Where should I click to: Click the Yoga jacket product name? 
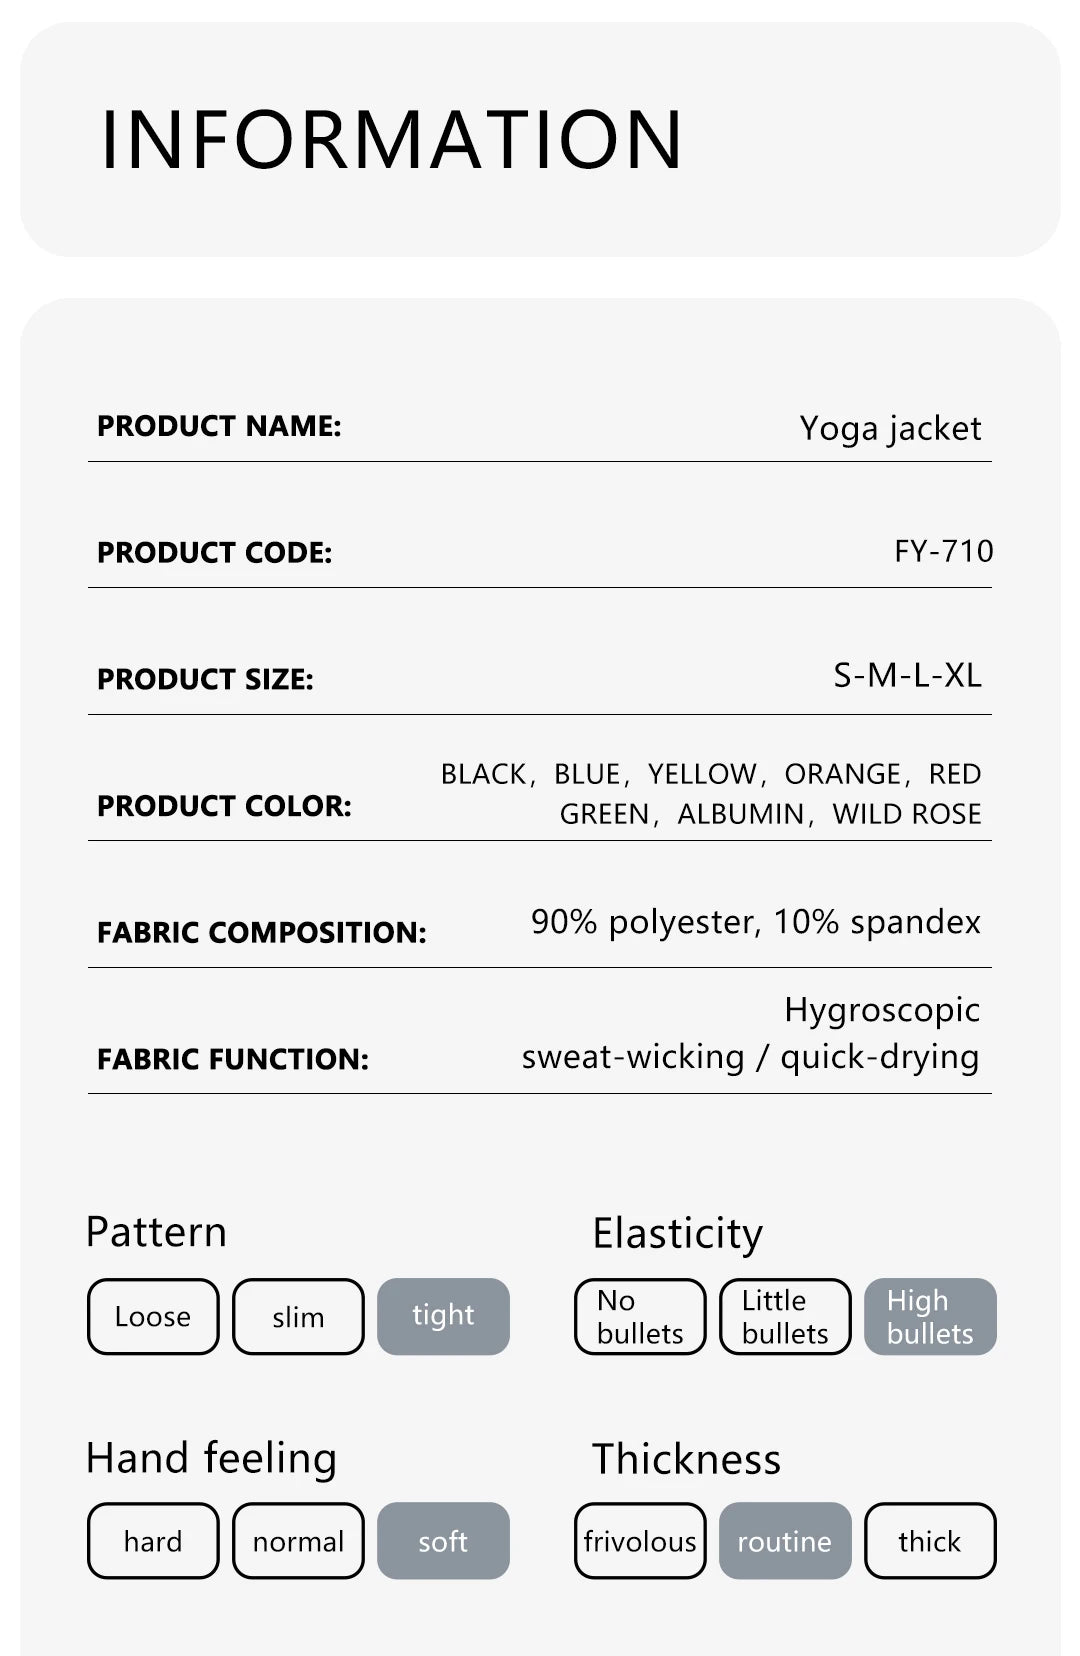coord(890,428)
